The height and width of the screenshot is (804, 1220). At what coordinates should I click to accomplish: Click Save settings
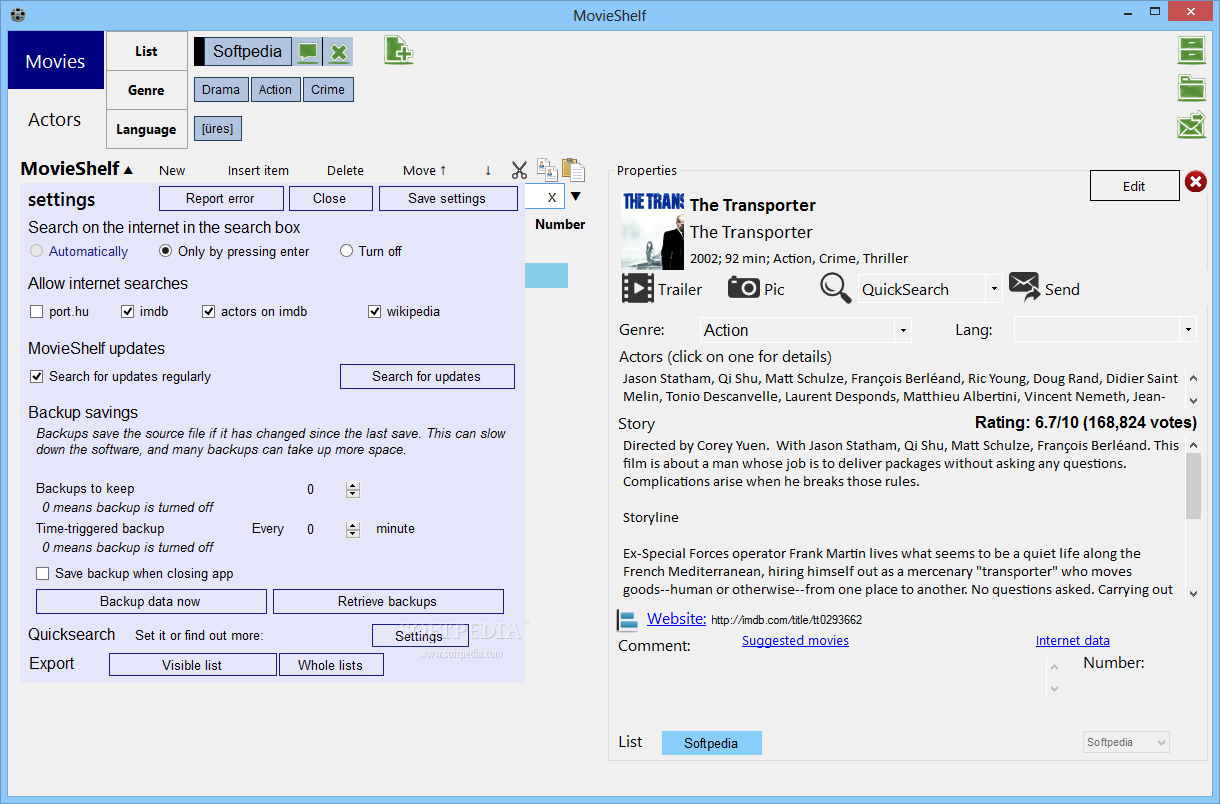[x=447, y=198]
